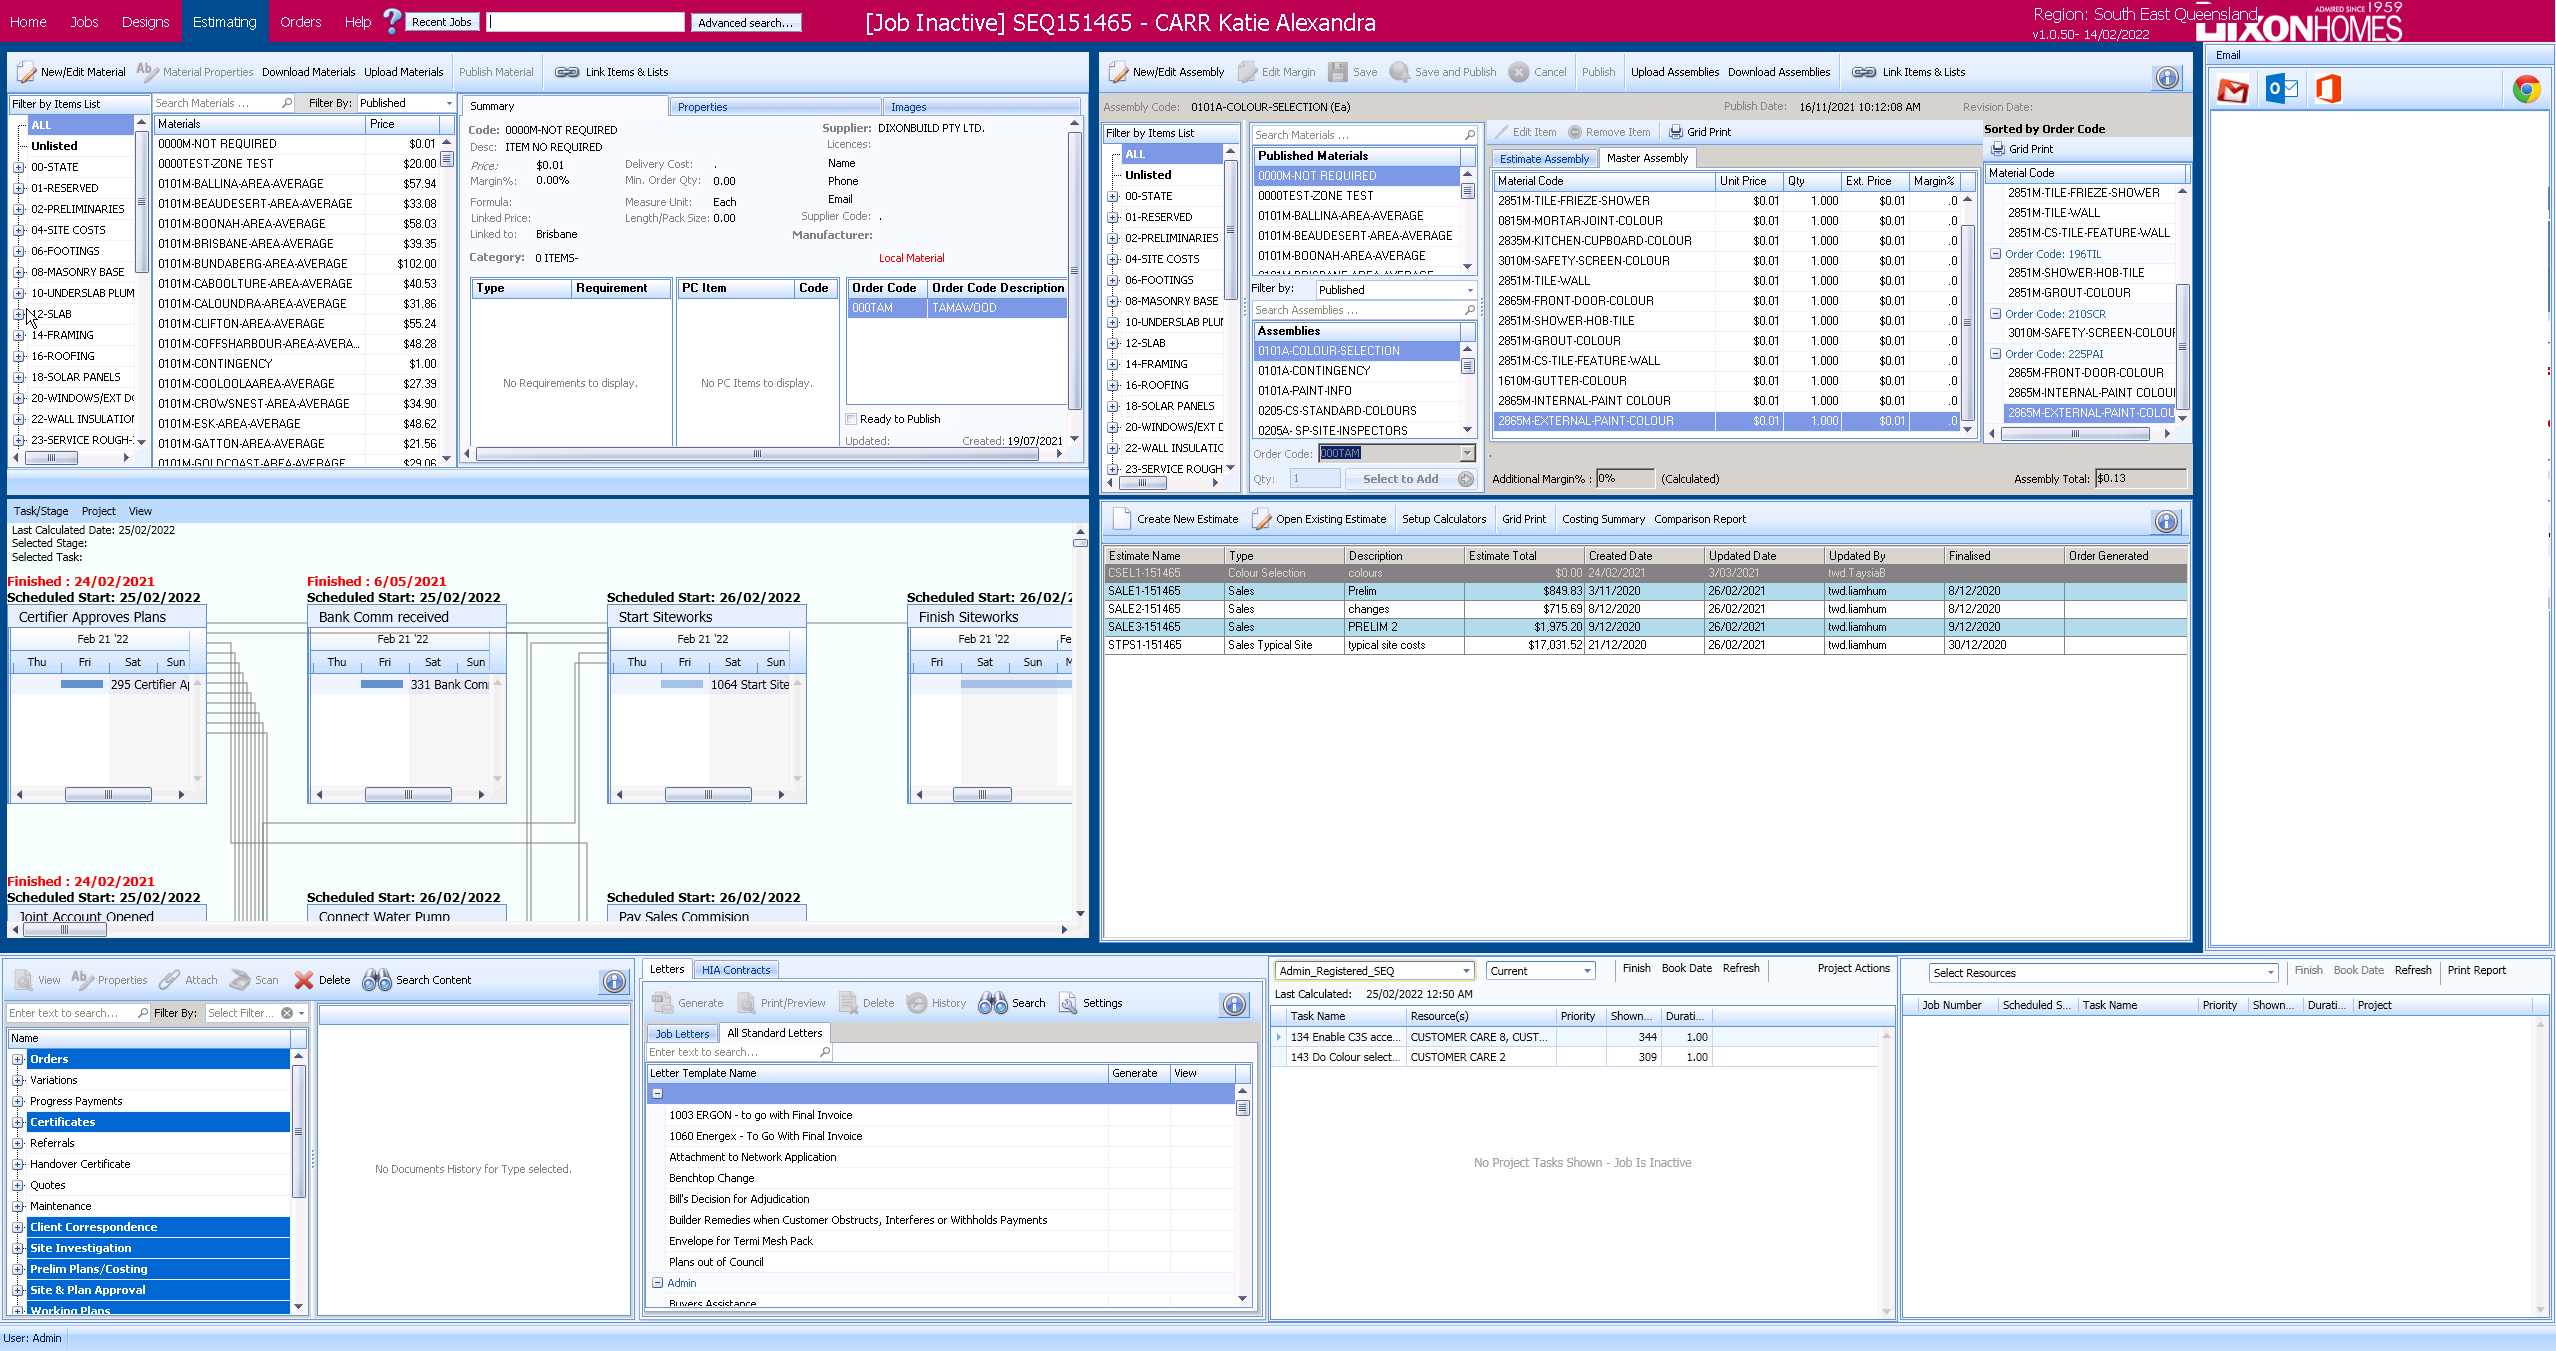2556x1351 pixels.
Task: Expand the Variations document folder
Action: (18, 1080)
